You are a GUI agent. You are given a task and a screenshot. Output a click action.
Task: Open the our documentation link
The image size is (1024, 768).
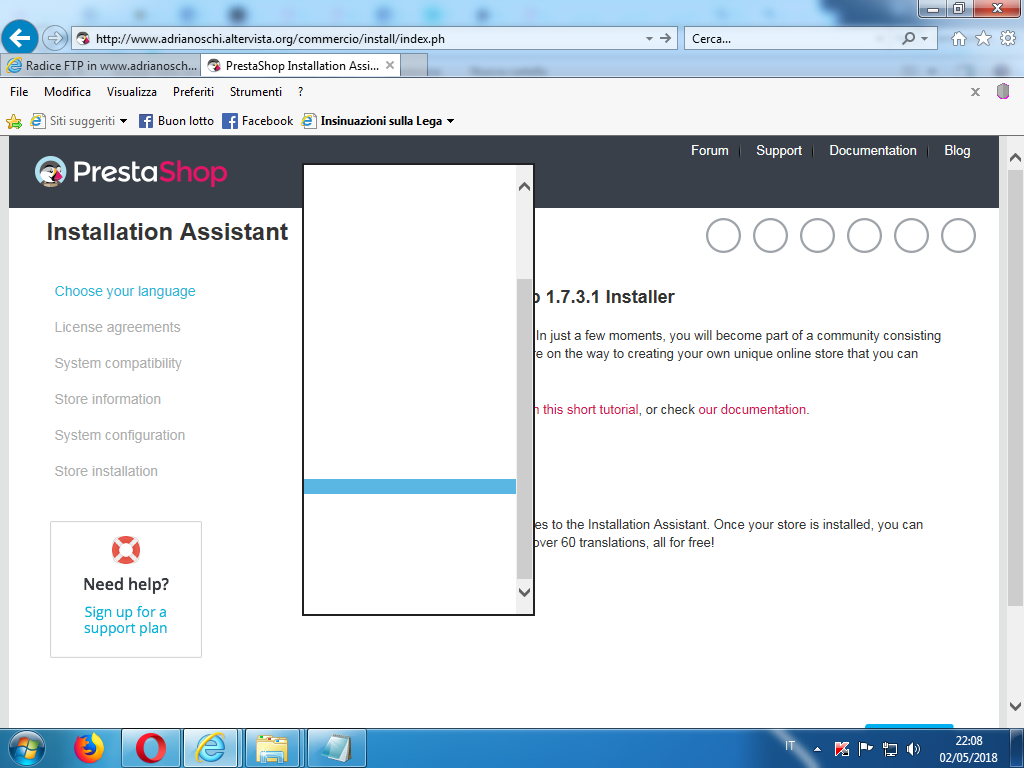click(752, 409)
